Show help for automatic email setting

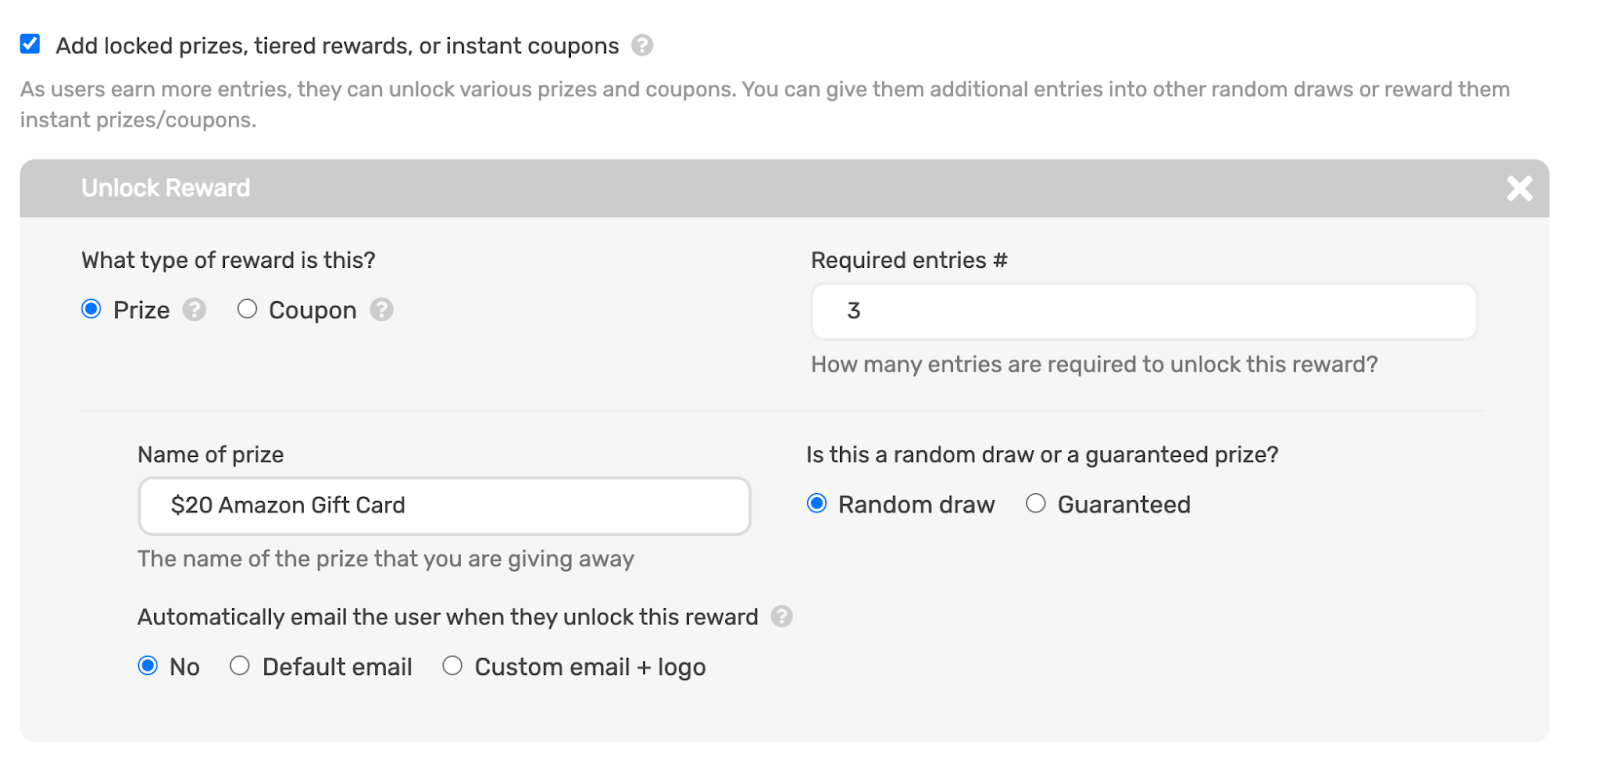tap(782, 616)
